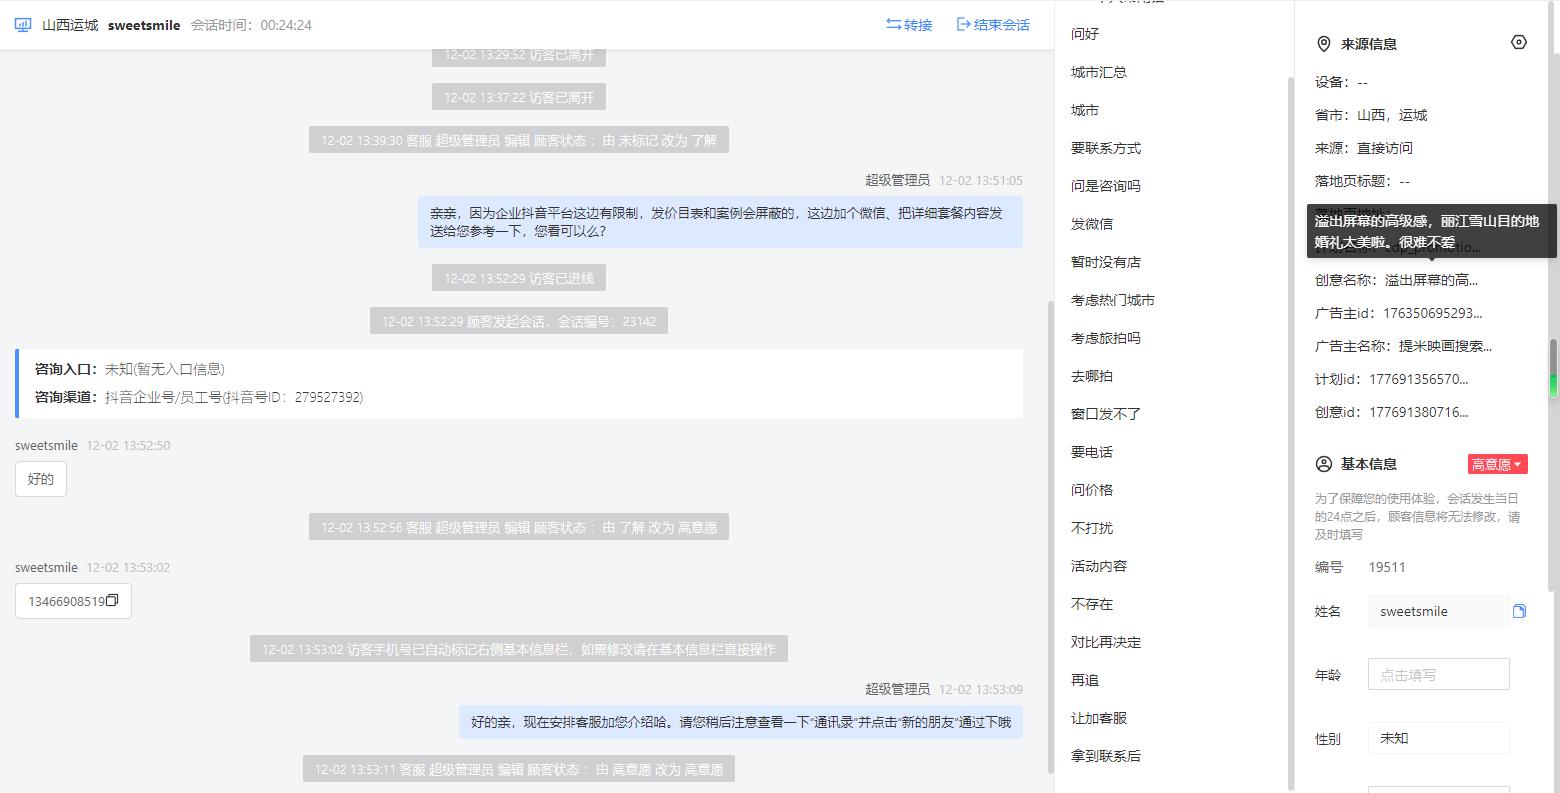Select quick reply 发微信
This screenshot has height=793, width=1560.
tap(1092, 224)
